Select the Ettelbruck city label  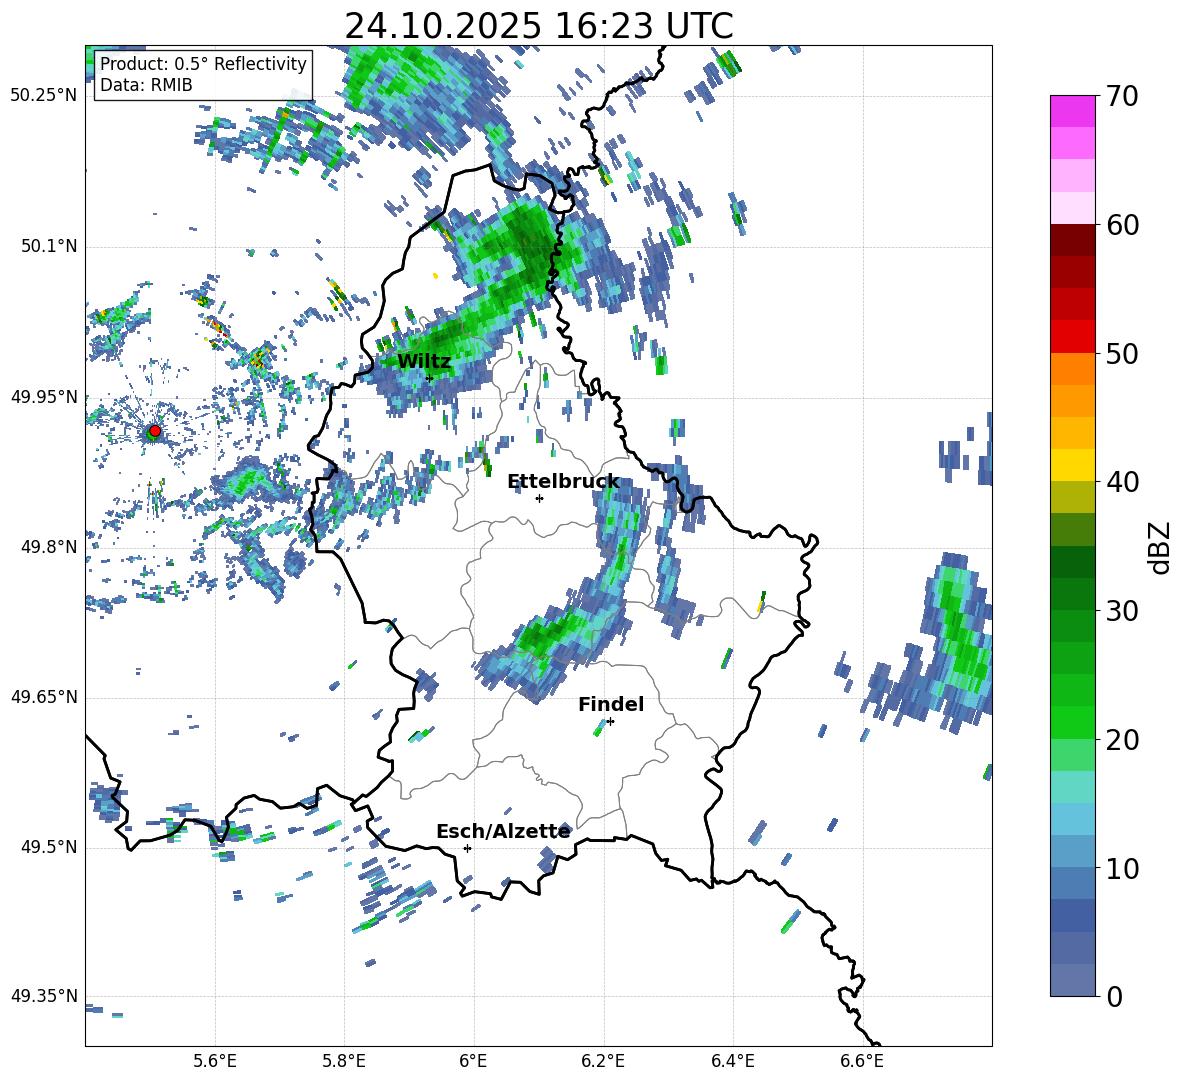point(563,482)
